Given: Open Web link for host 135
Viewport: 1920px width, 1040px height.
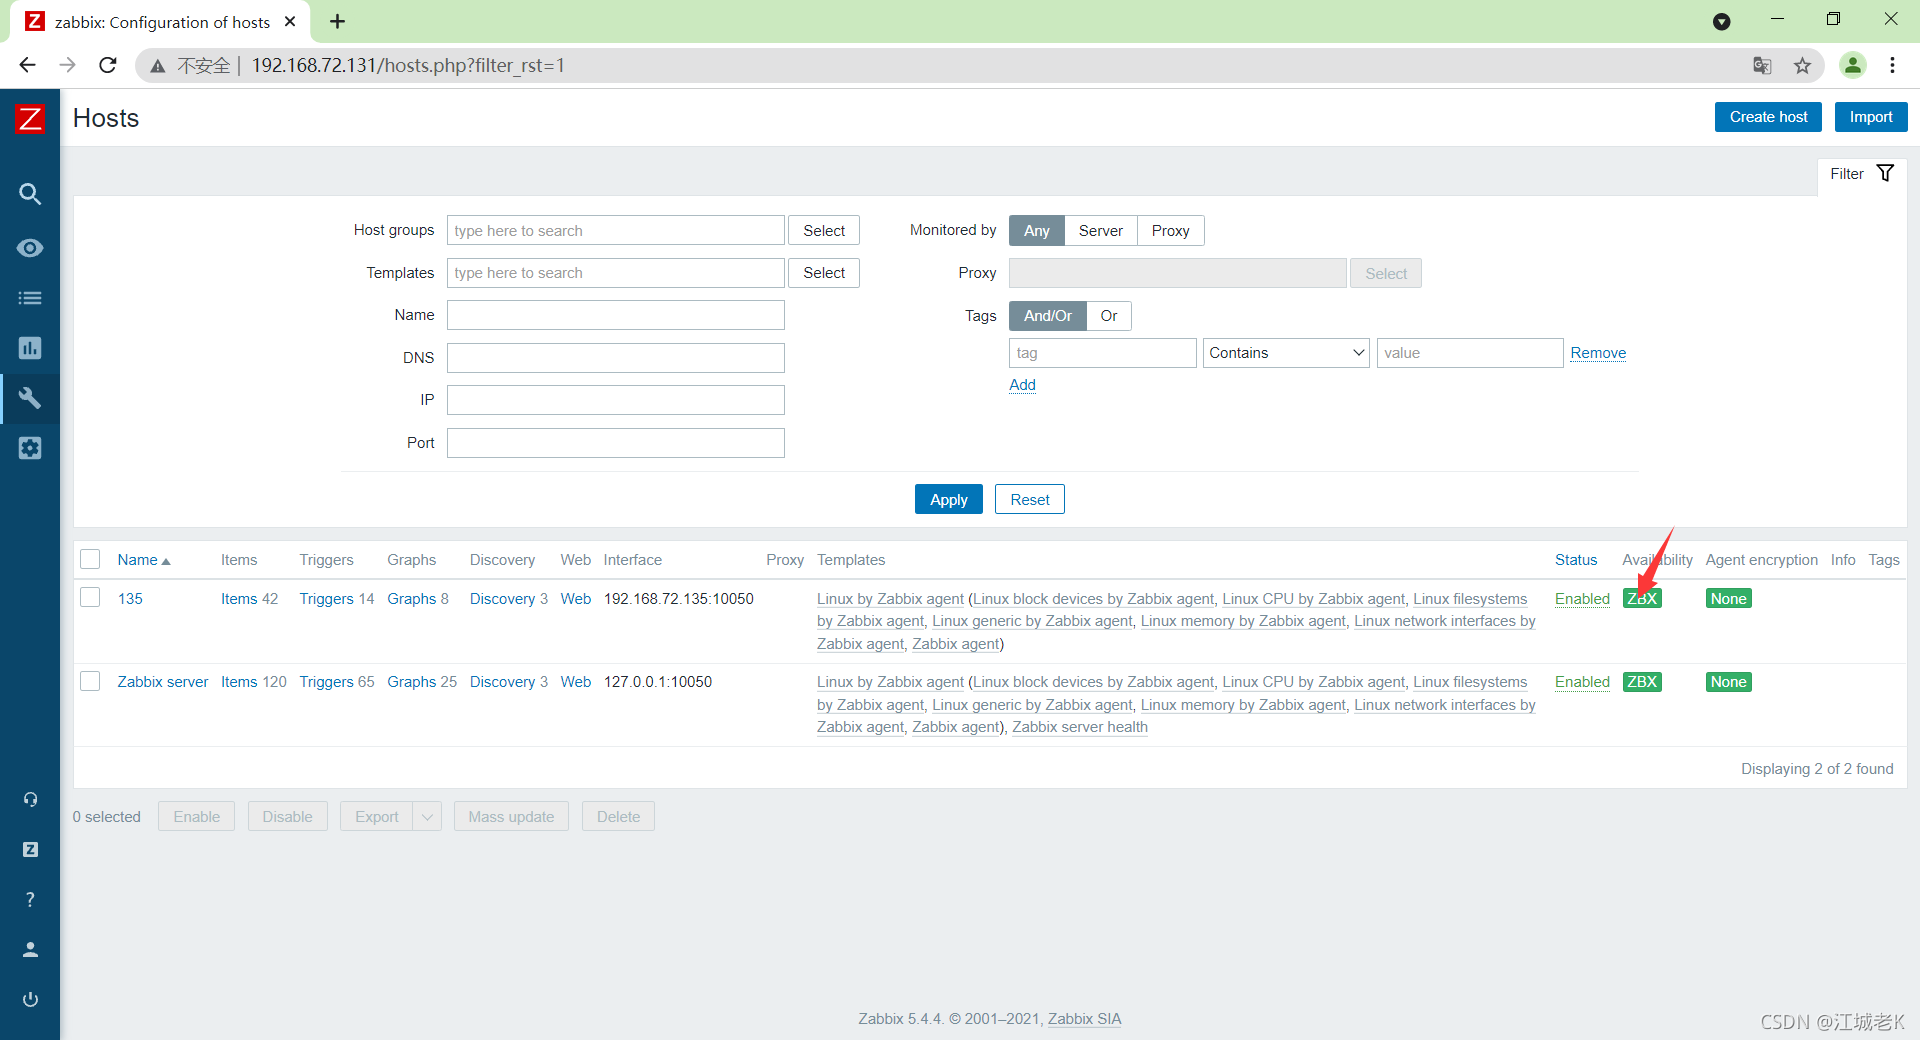Looking at the screenshot, I should (575, 599).
